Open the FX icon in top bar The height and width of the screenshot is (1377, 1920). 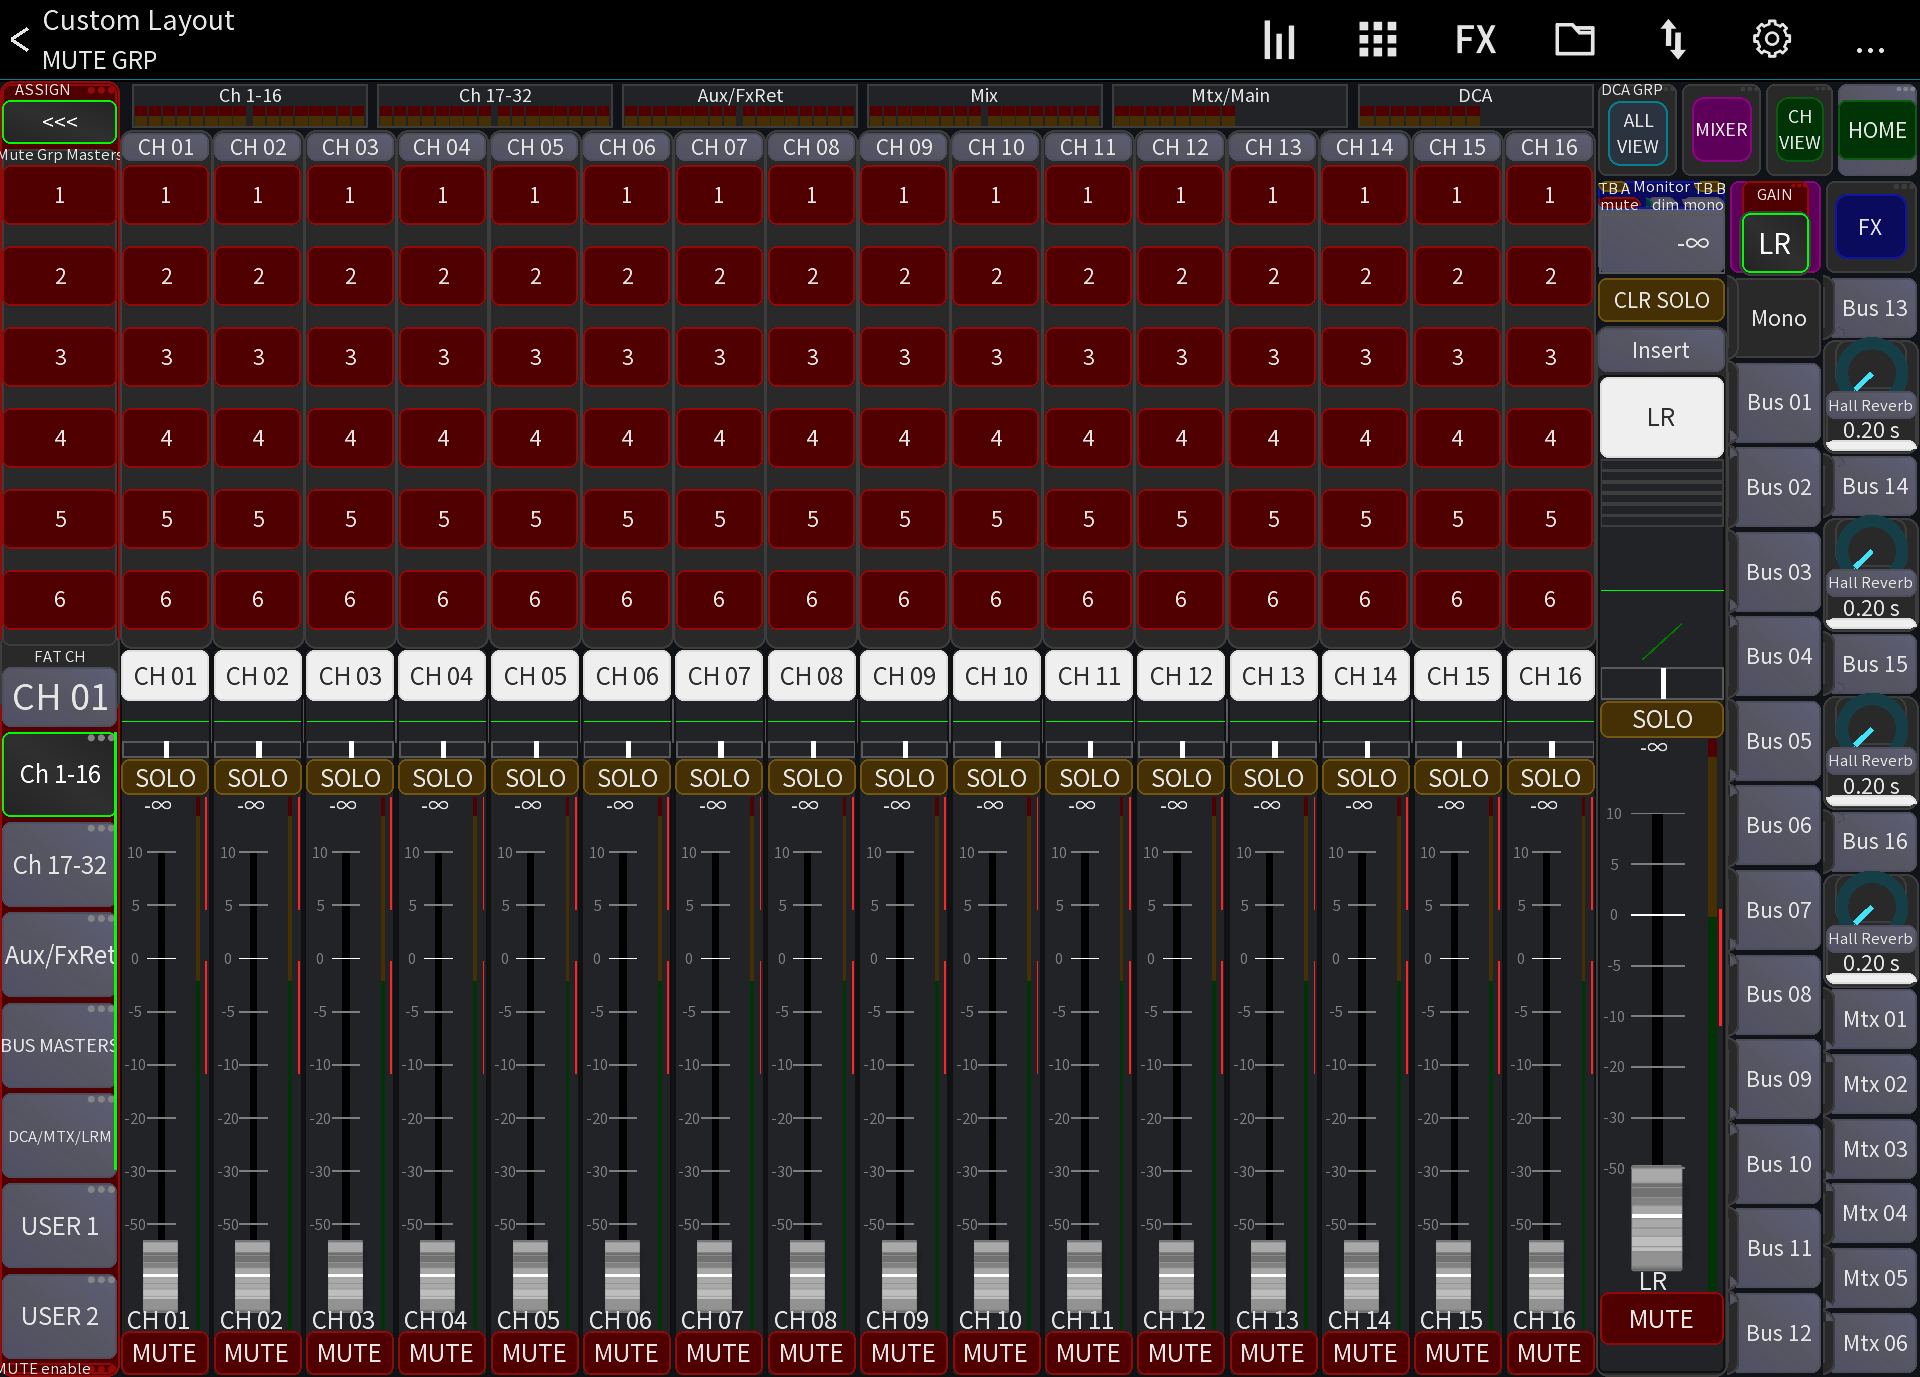point(1475,40)
